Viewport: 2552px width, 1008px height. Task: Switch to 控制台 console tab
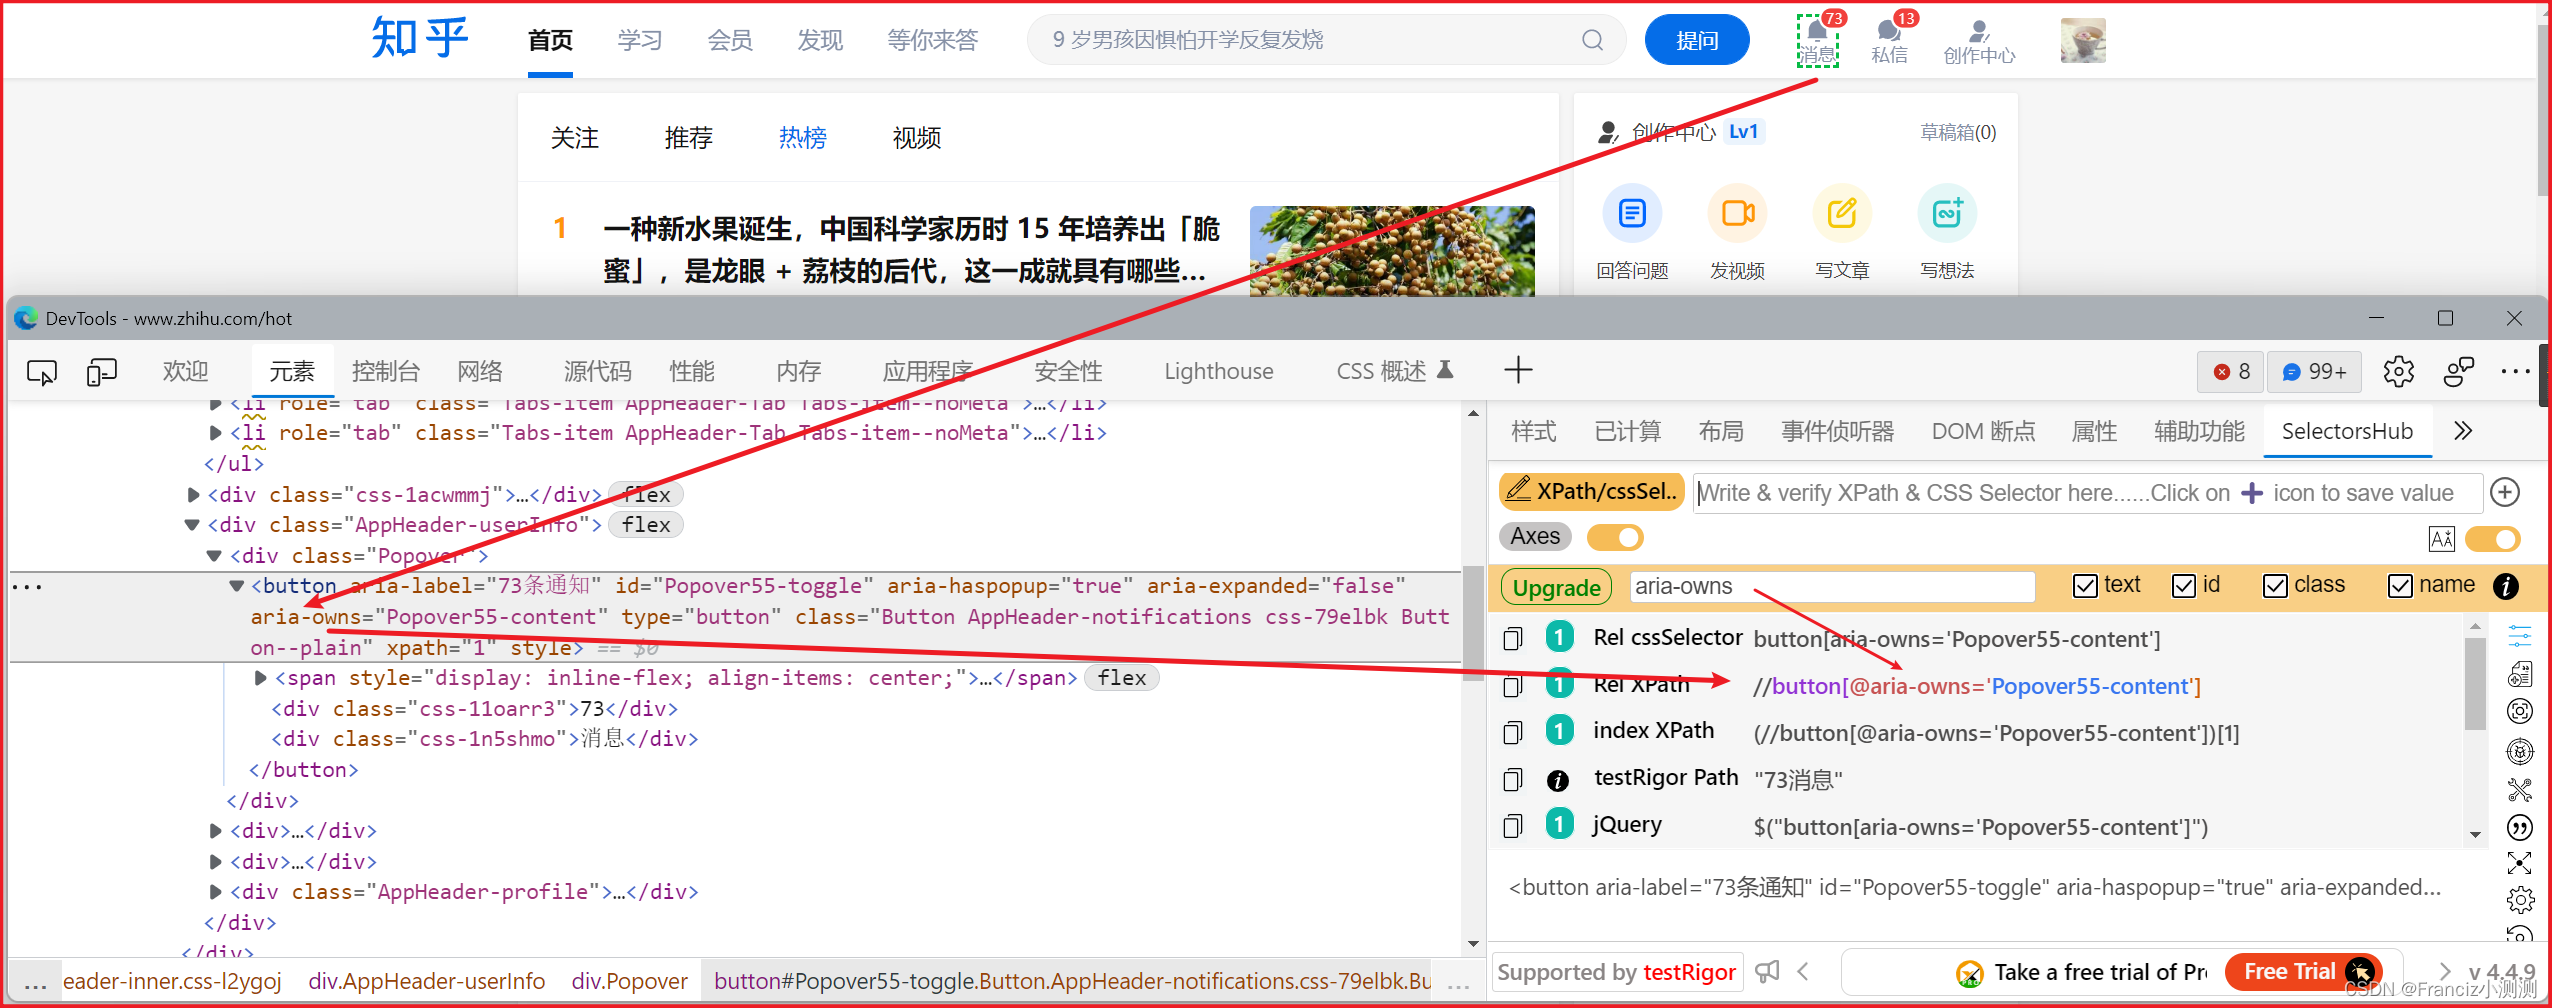tap(385, 371)
